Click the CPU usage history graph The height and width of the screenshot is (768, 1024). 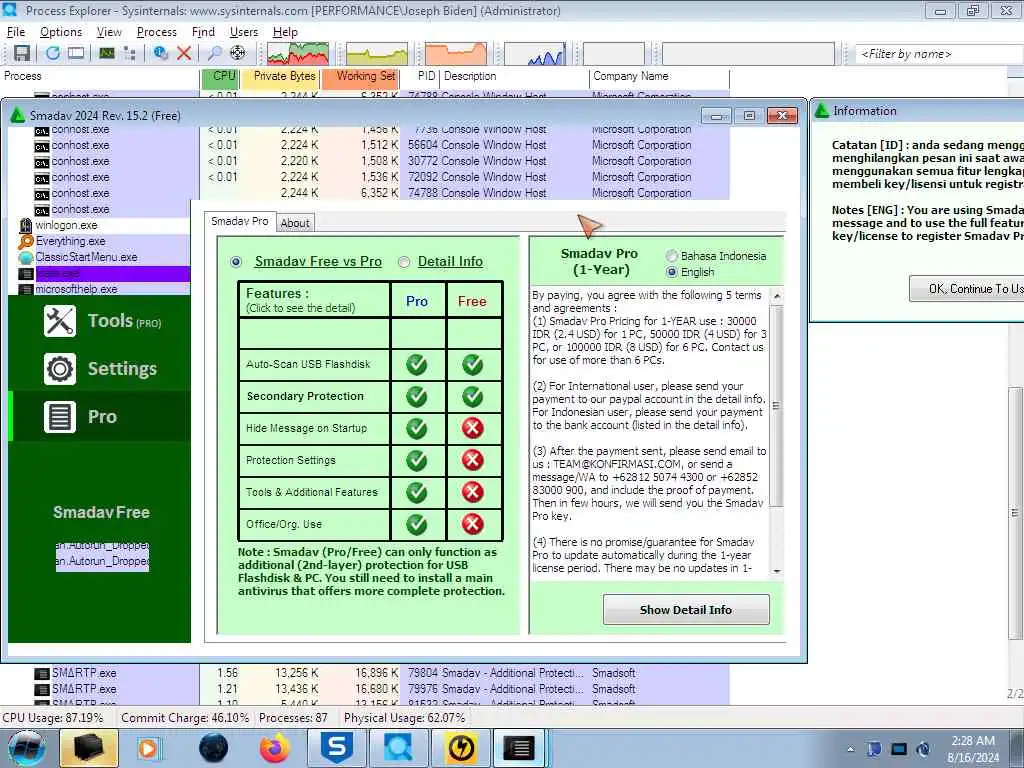click(298, 54)
